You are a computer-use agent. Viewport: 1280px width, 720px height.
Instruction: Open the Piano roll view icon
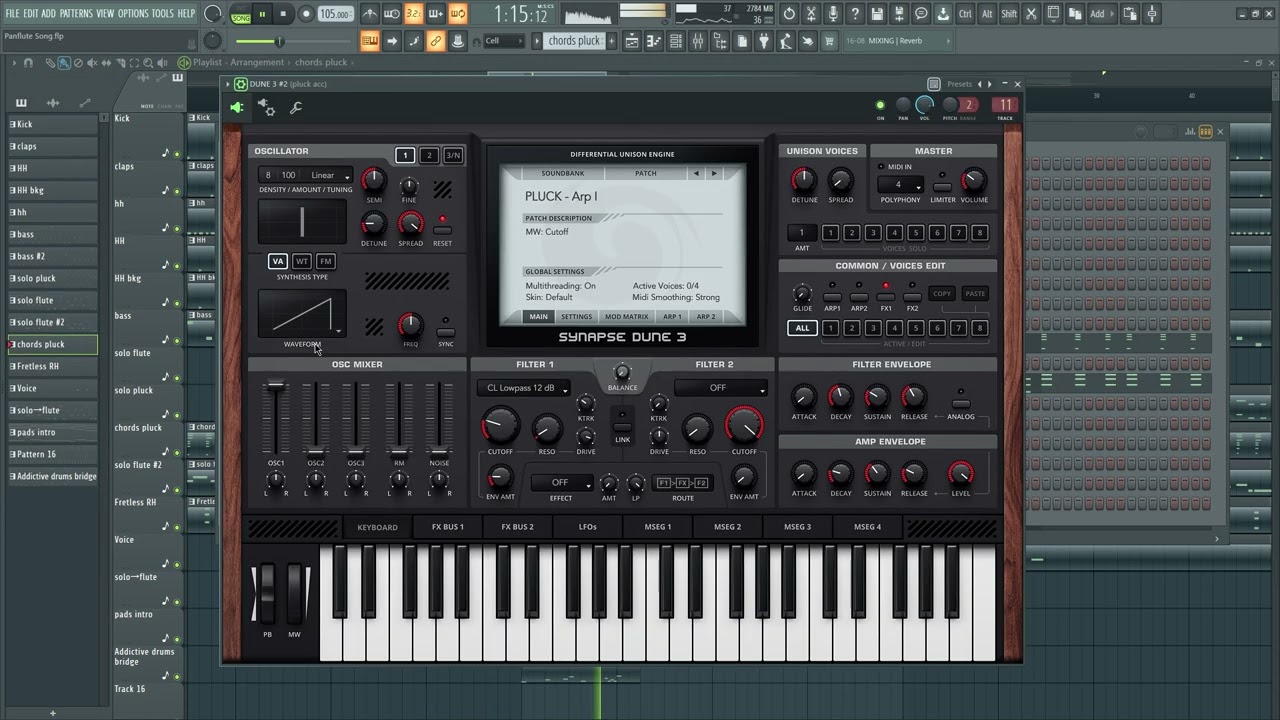(x=653, y=41)
